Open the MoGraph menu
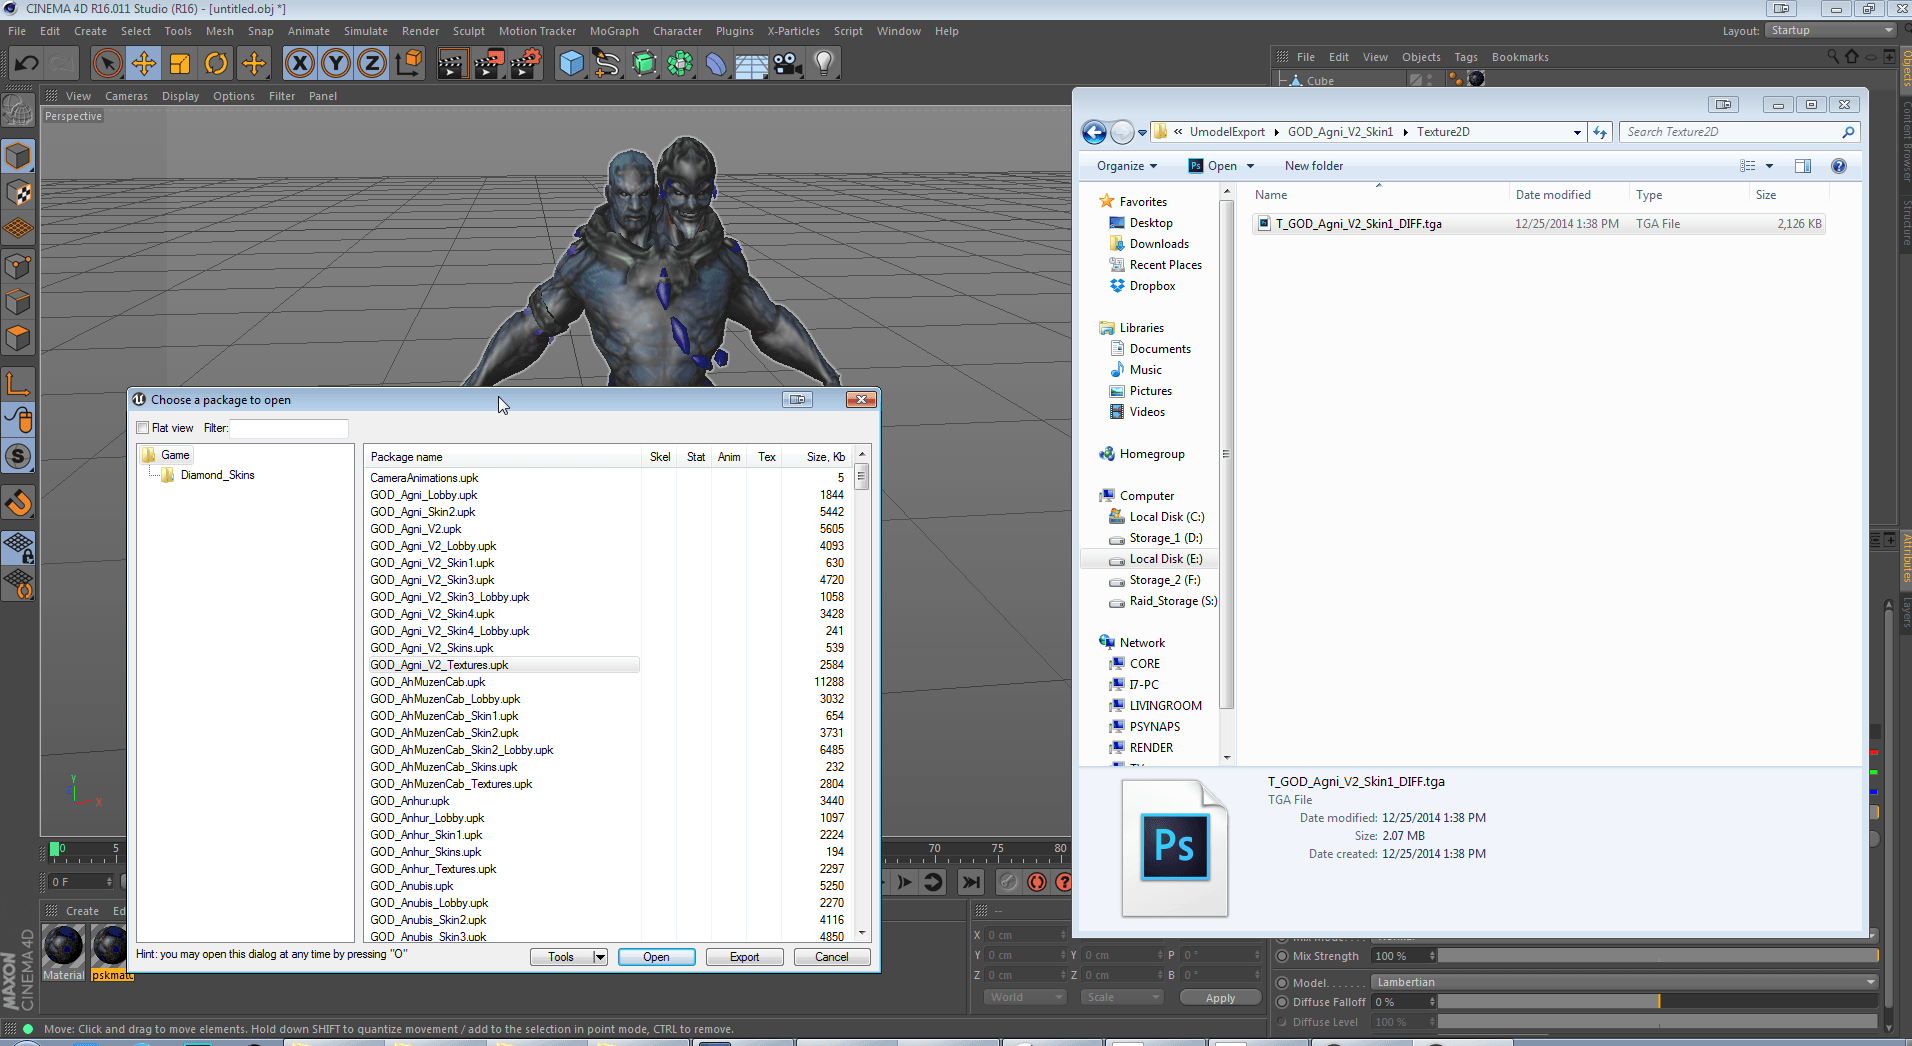This screenshot has height=1046, width=1912. pos(613,31)
